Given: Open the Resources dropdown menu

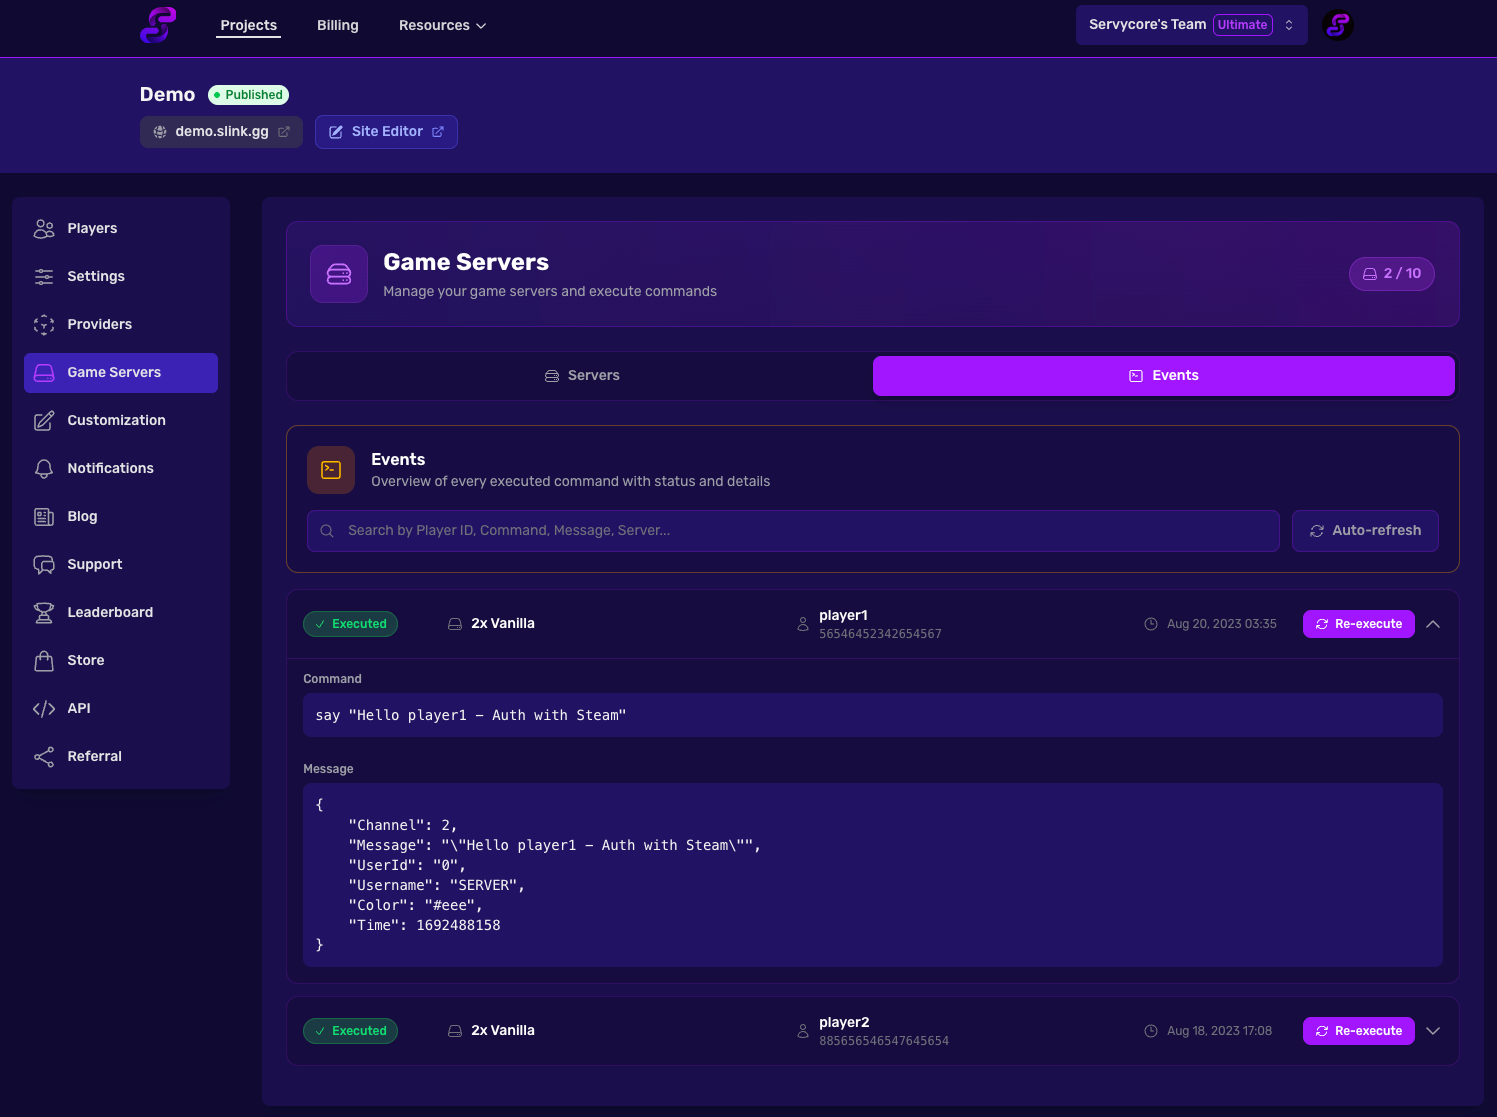Looking at the screenshot, I should click(442, 26).
